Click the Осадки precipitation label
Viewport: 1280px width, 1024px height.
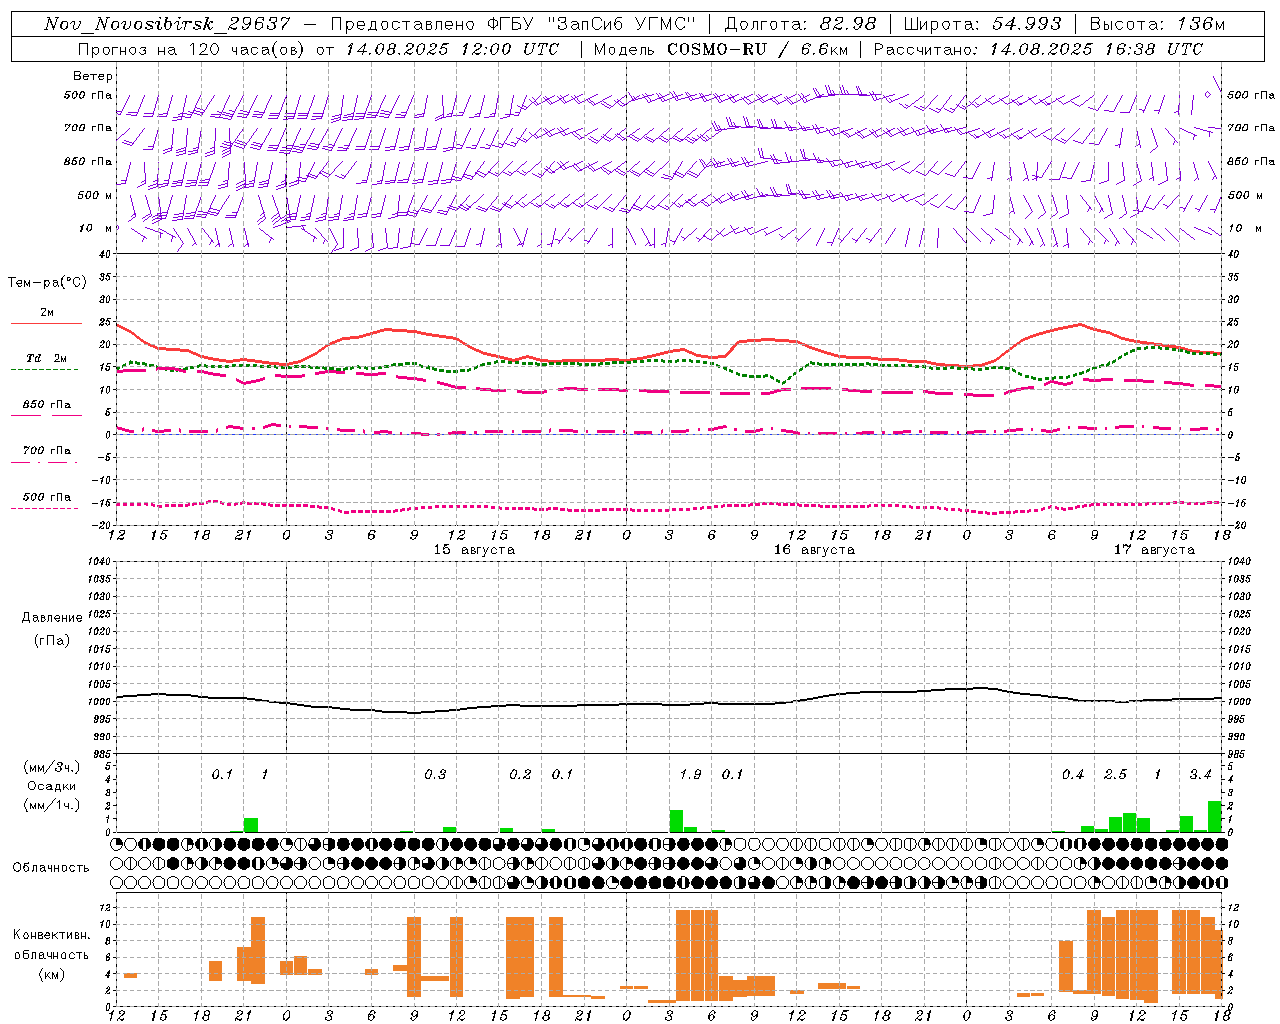(x=51, y=786)
